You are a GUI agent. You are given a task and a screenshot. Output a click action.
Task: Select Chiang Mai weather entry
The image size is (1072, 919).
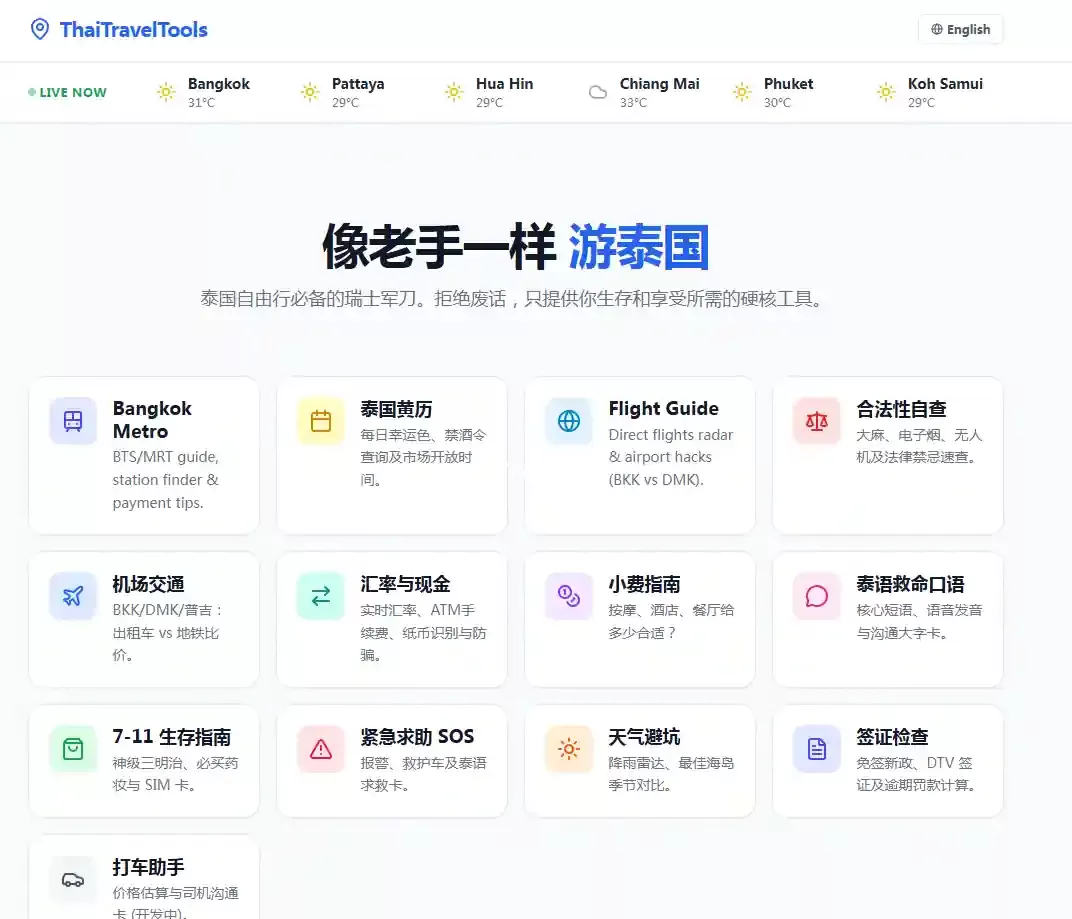coord(644,92)
